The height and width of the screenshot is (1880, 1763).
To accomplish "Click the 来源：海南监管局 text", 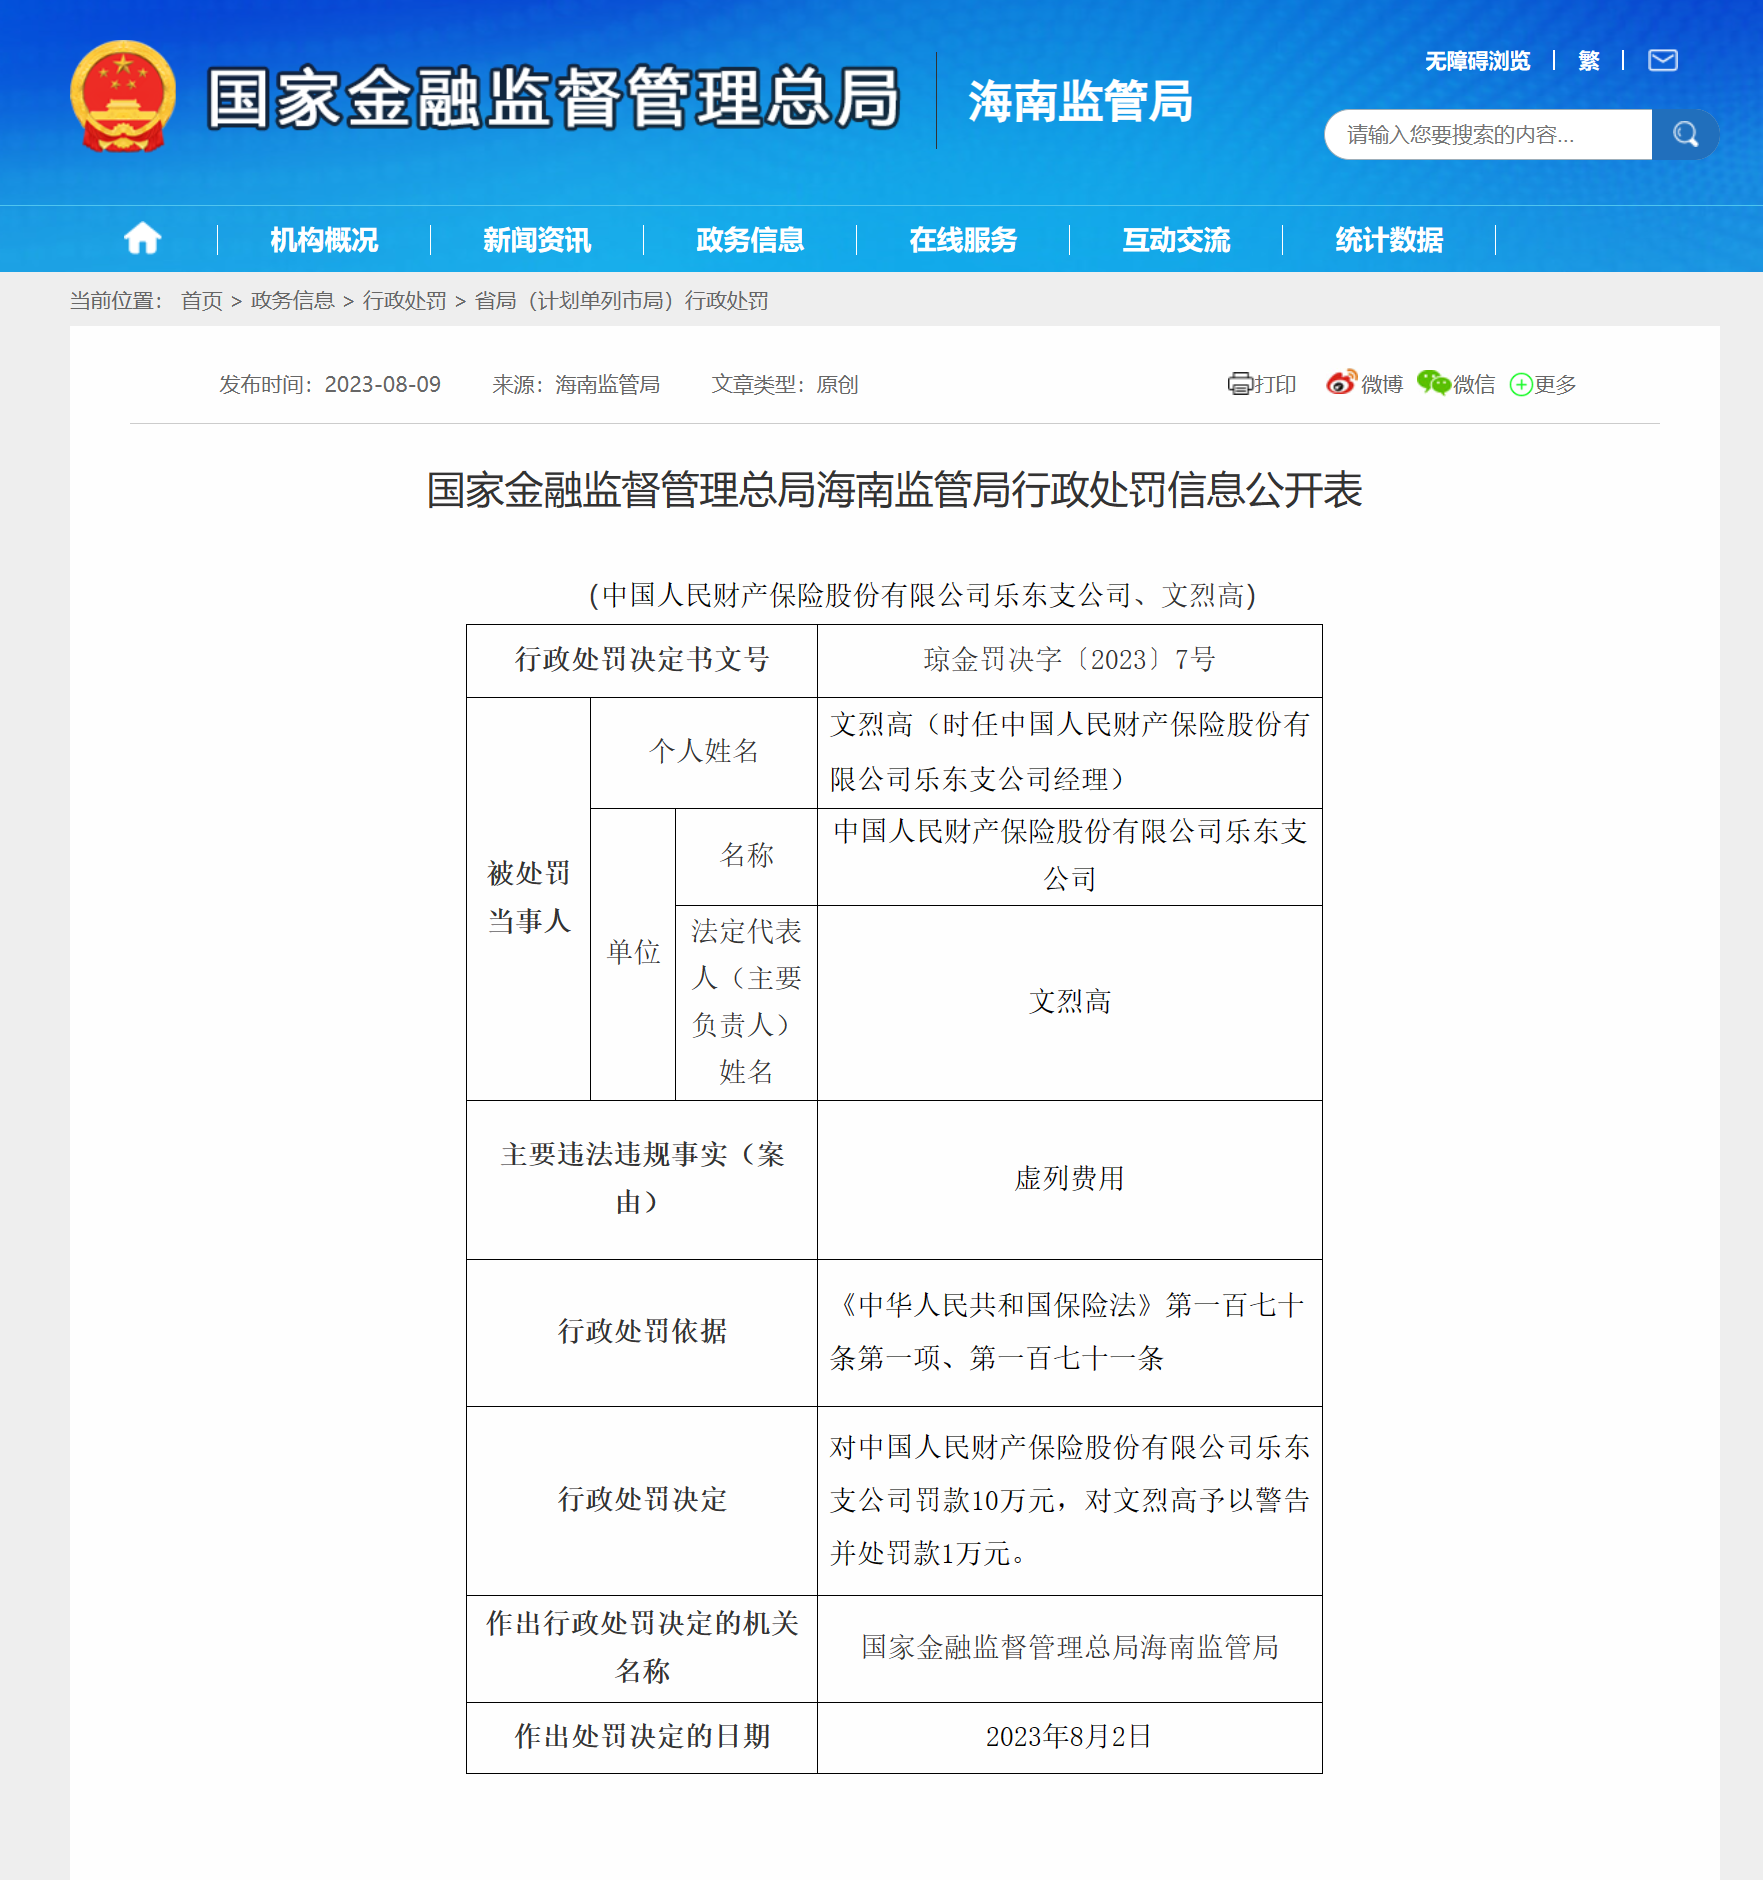I will (x=576, y=384).
